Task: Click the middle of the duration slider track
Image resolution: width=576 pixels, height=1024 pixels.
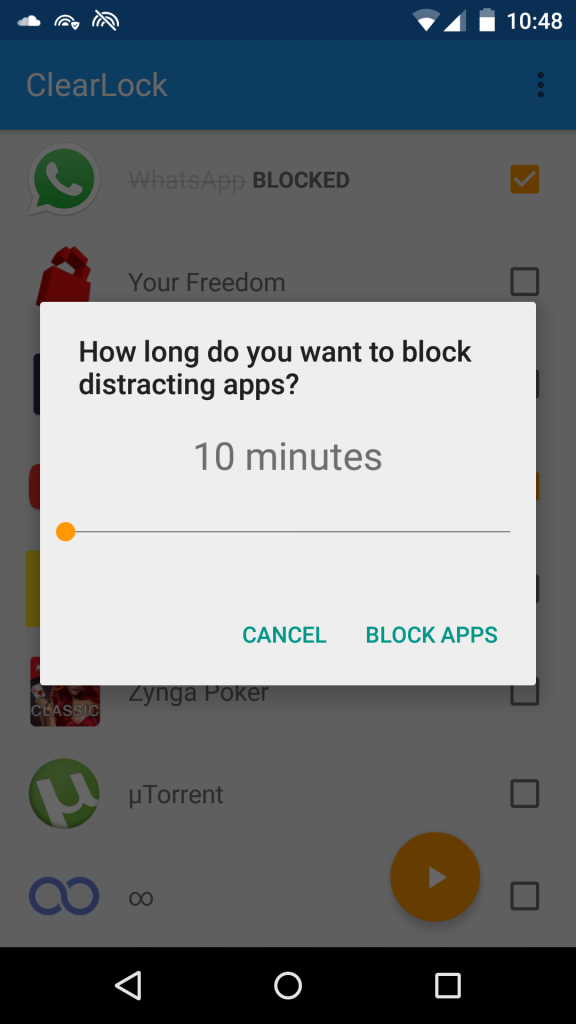Action: click(288, 532)
